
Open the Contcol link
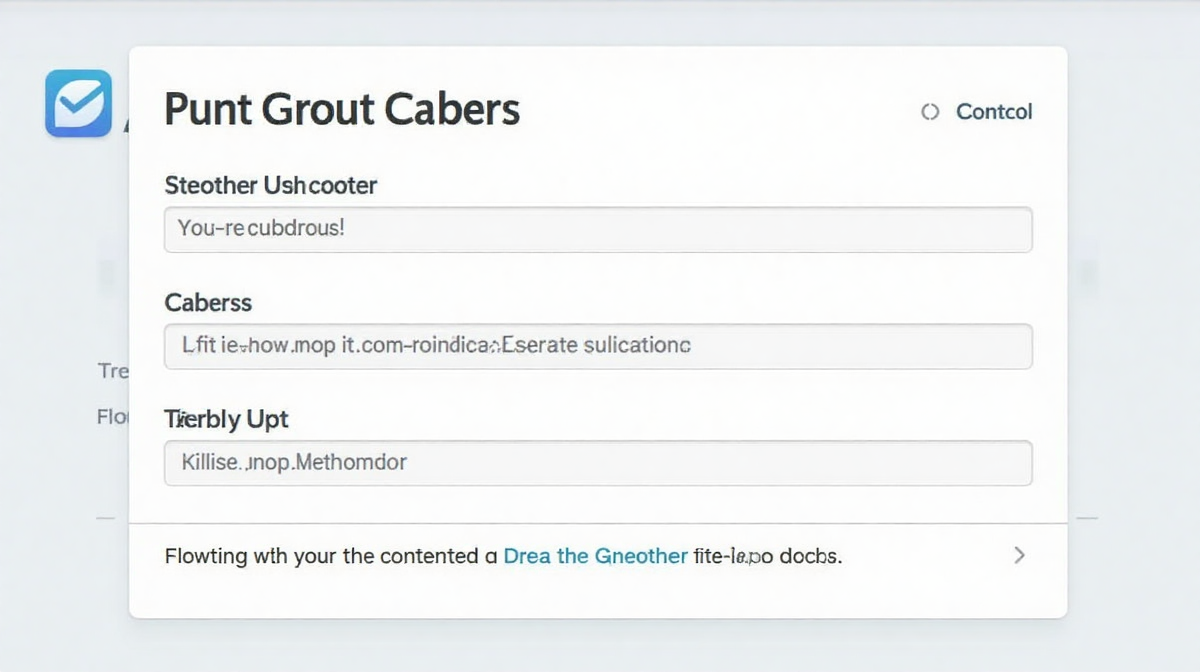[994, 112]
